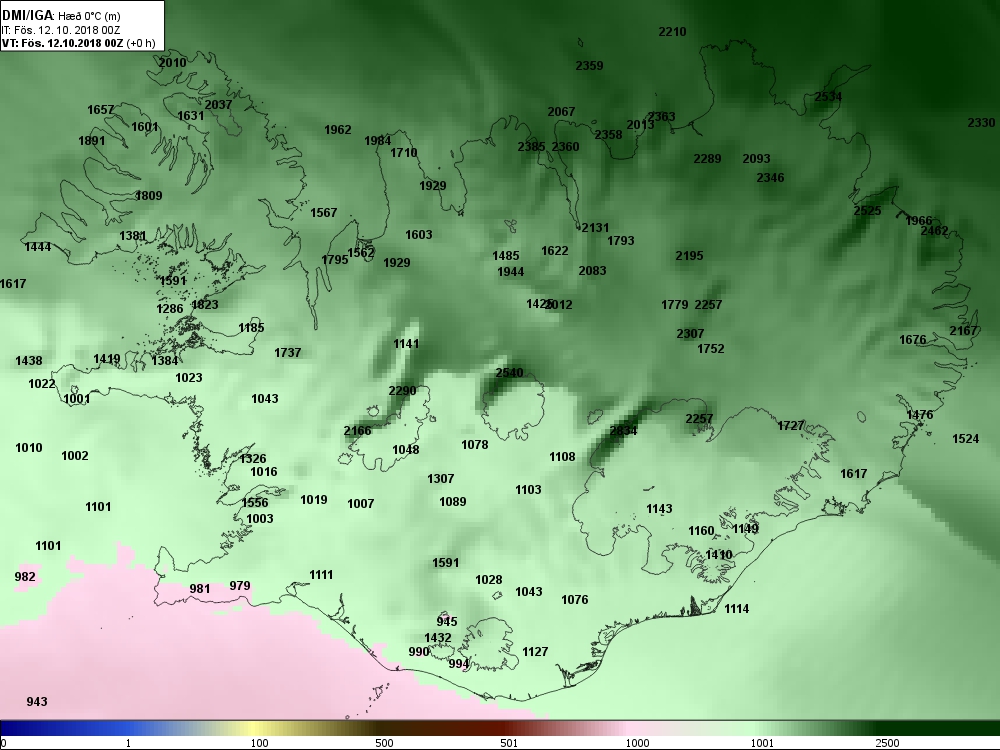Click the '2500' label on the color scale
Screen dimensions: 1000x750
[x=887, y=742]
